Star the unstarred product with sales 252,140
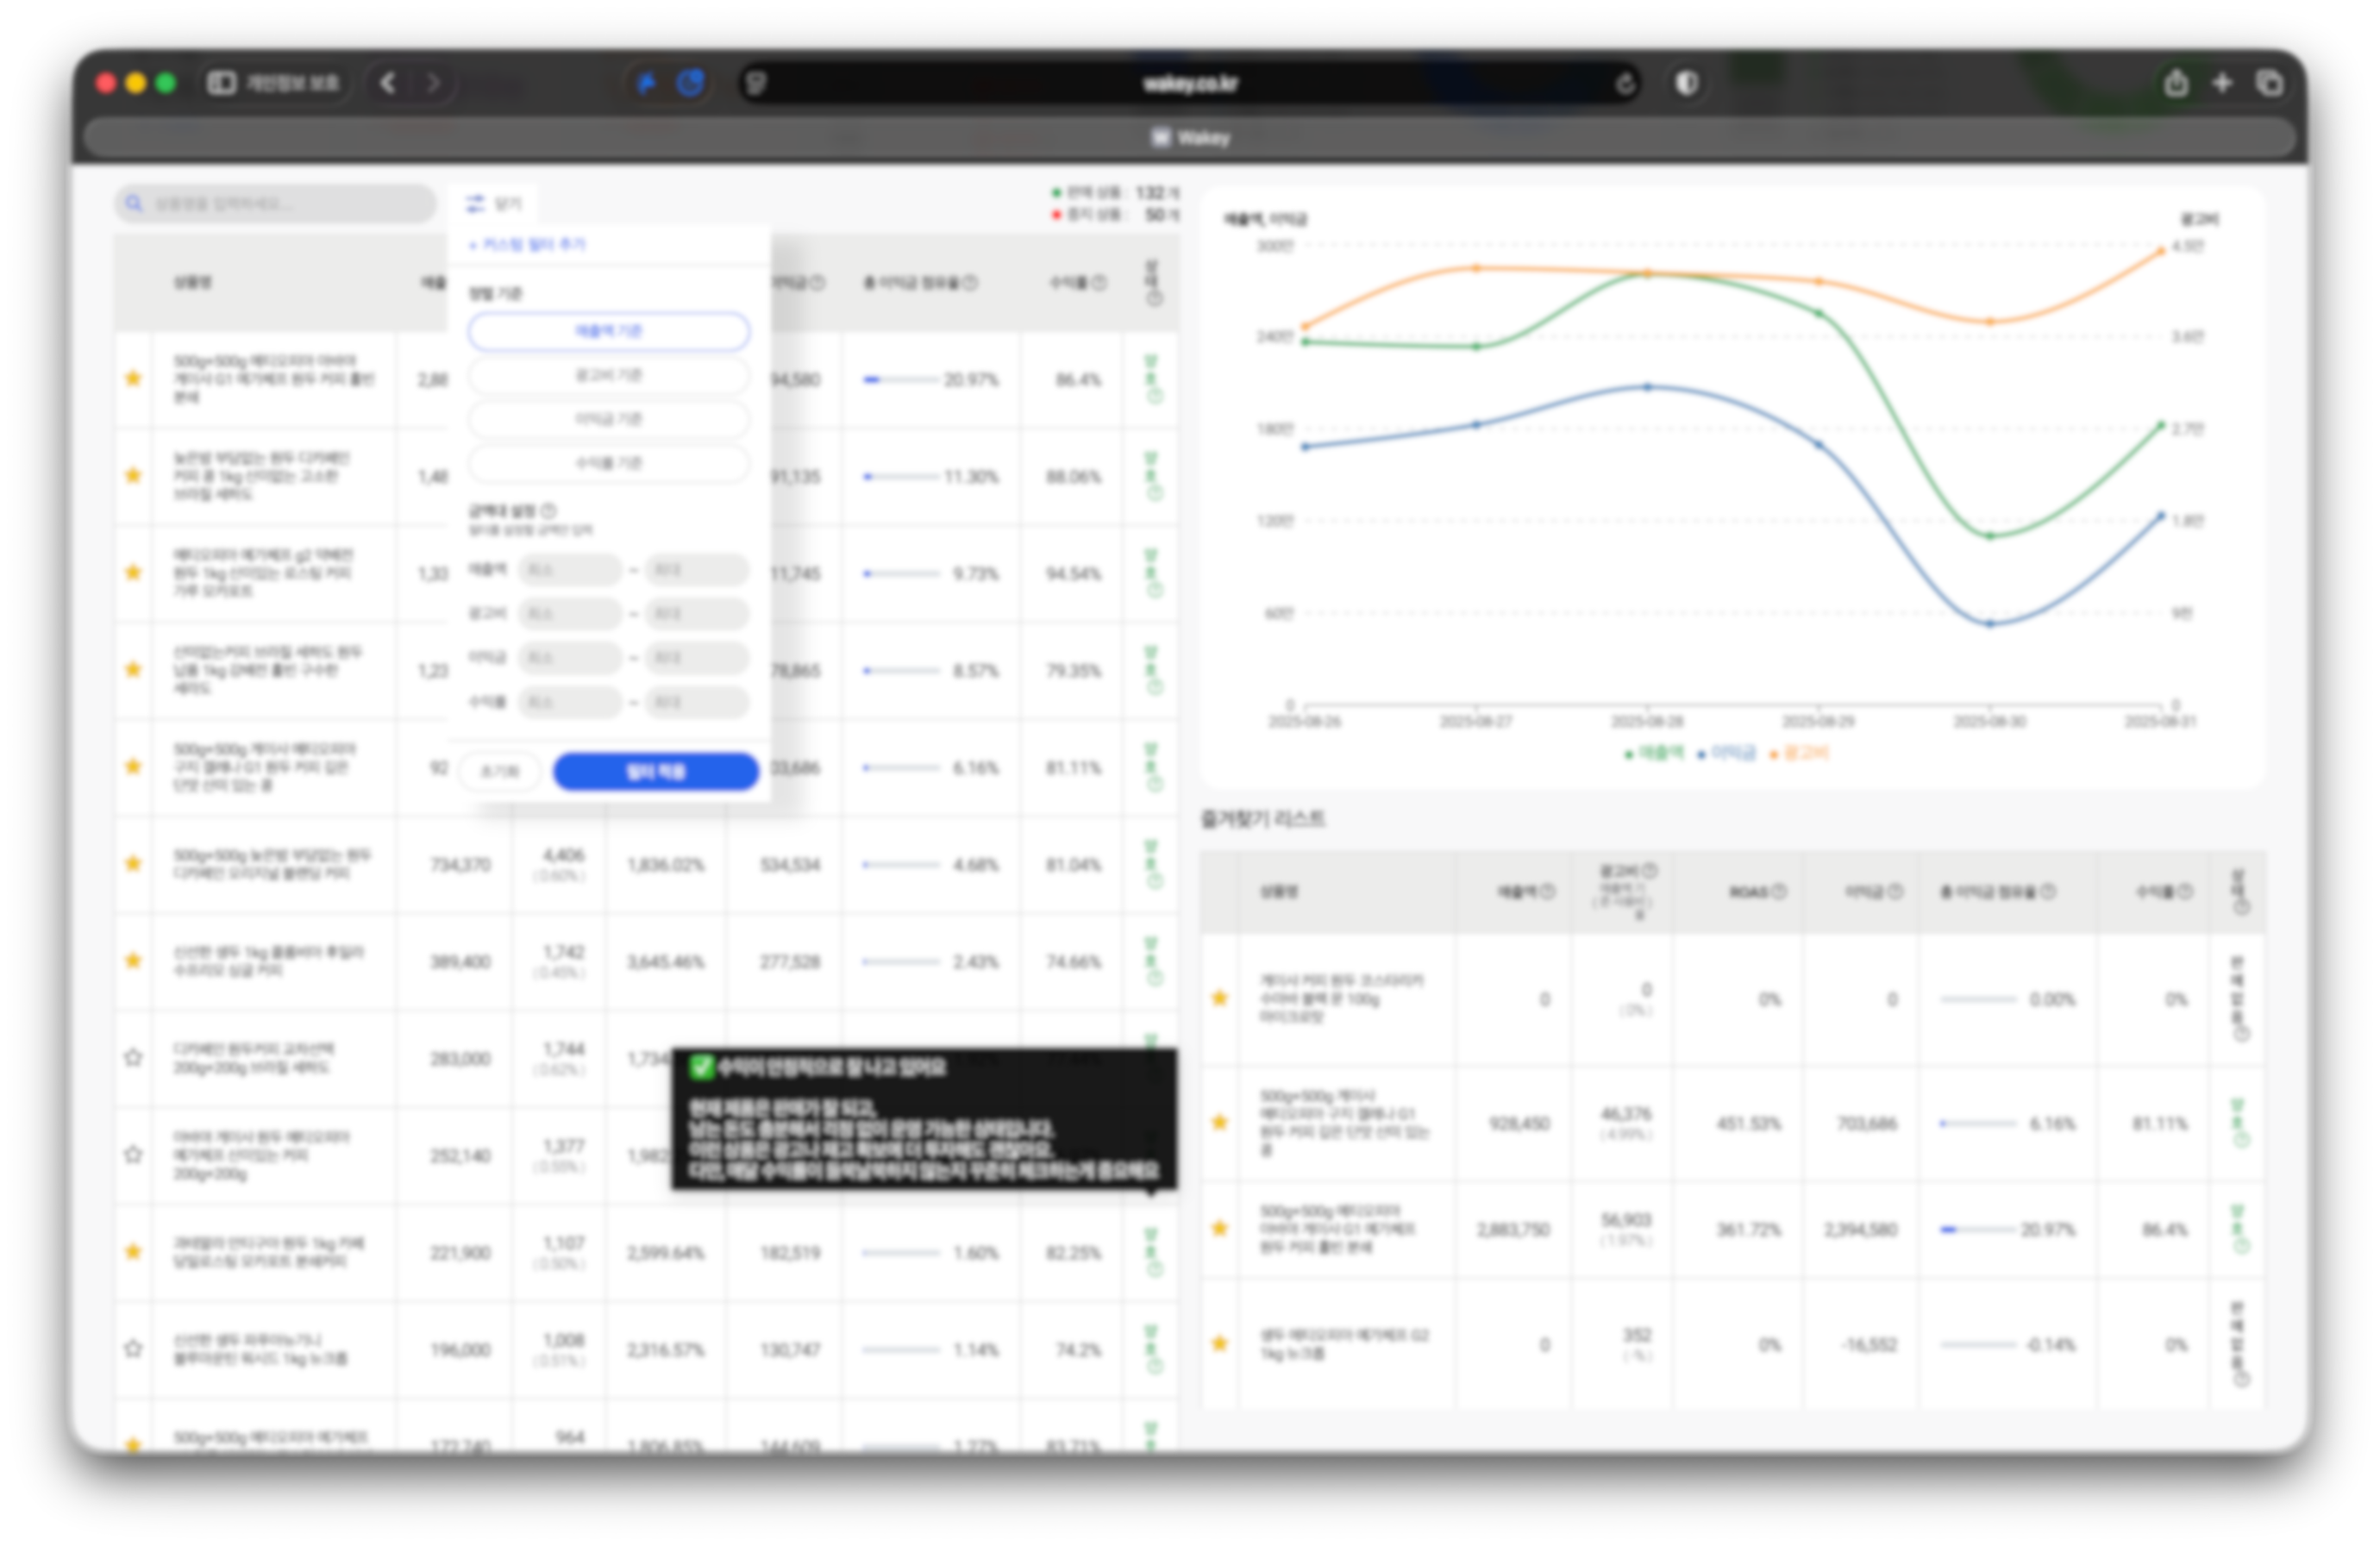Screen dimensions: 2380x1546 133,1154
